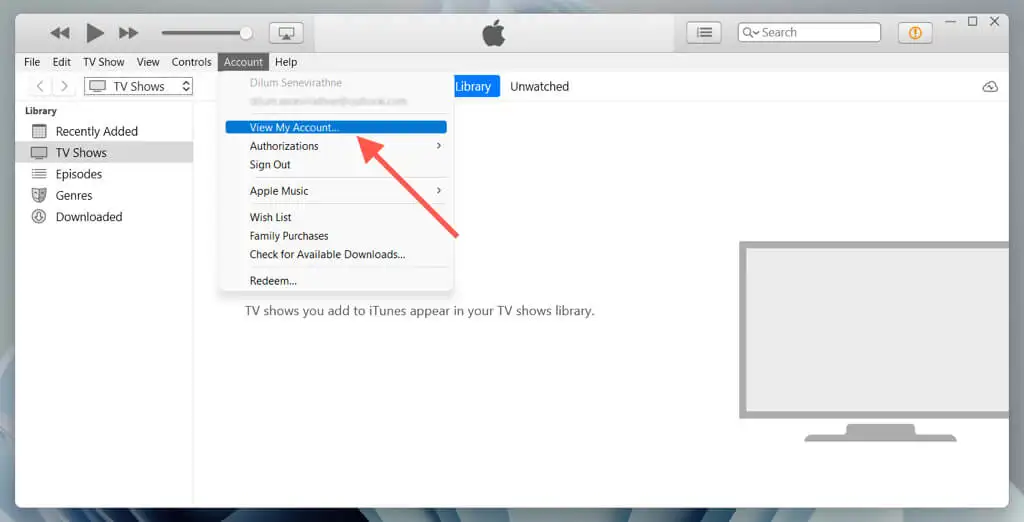The height and width of the screenshot is (522, 1024).
Task: Click the Genres masks icon
Action: click(x=39, y=195)
